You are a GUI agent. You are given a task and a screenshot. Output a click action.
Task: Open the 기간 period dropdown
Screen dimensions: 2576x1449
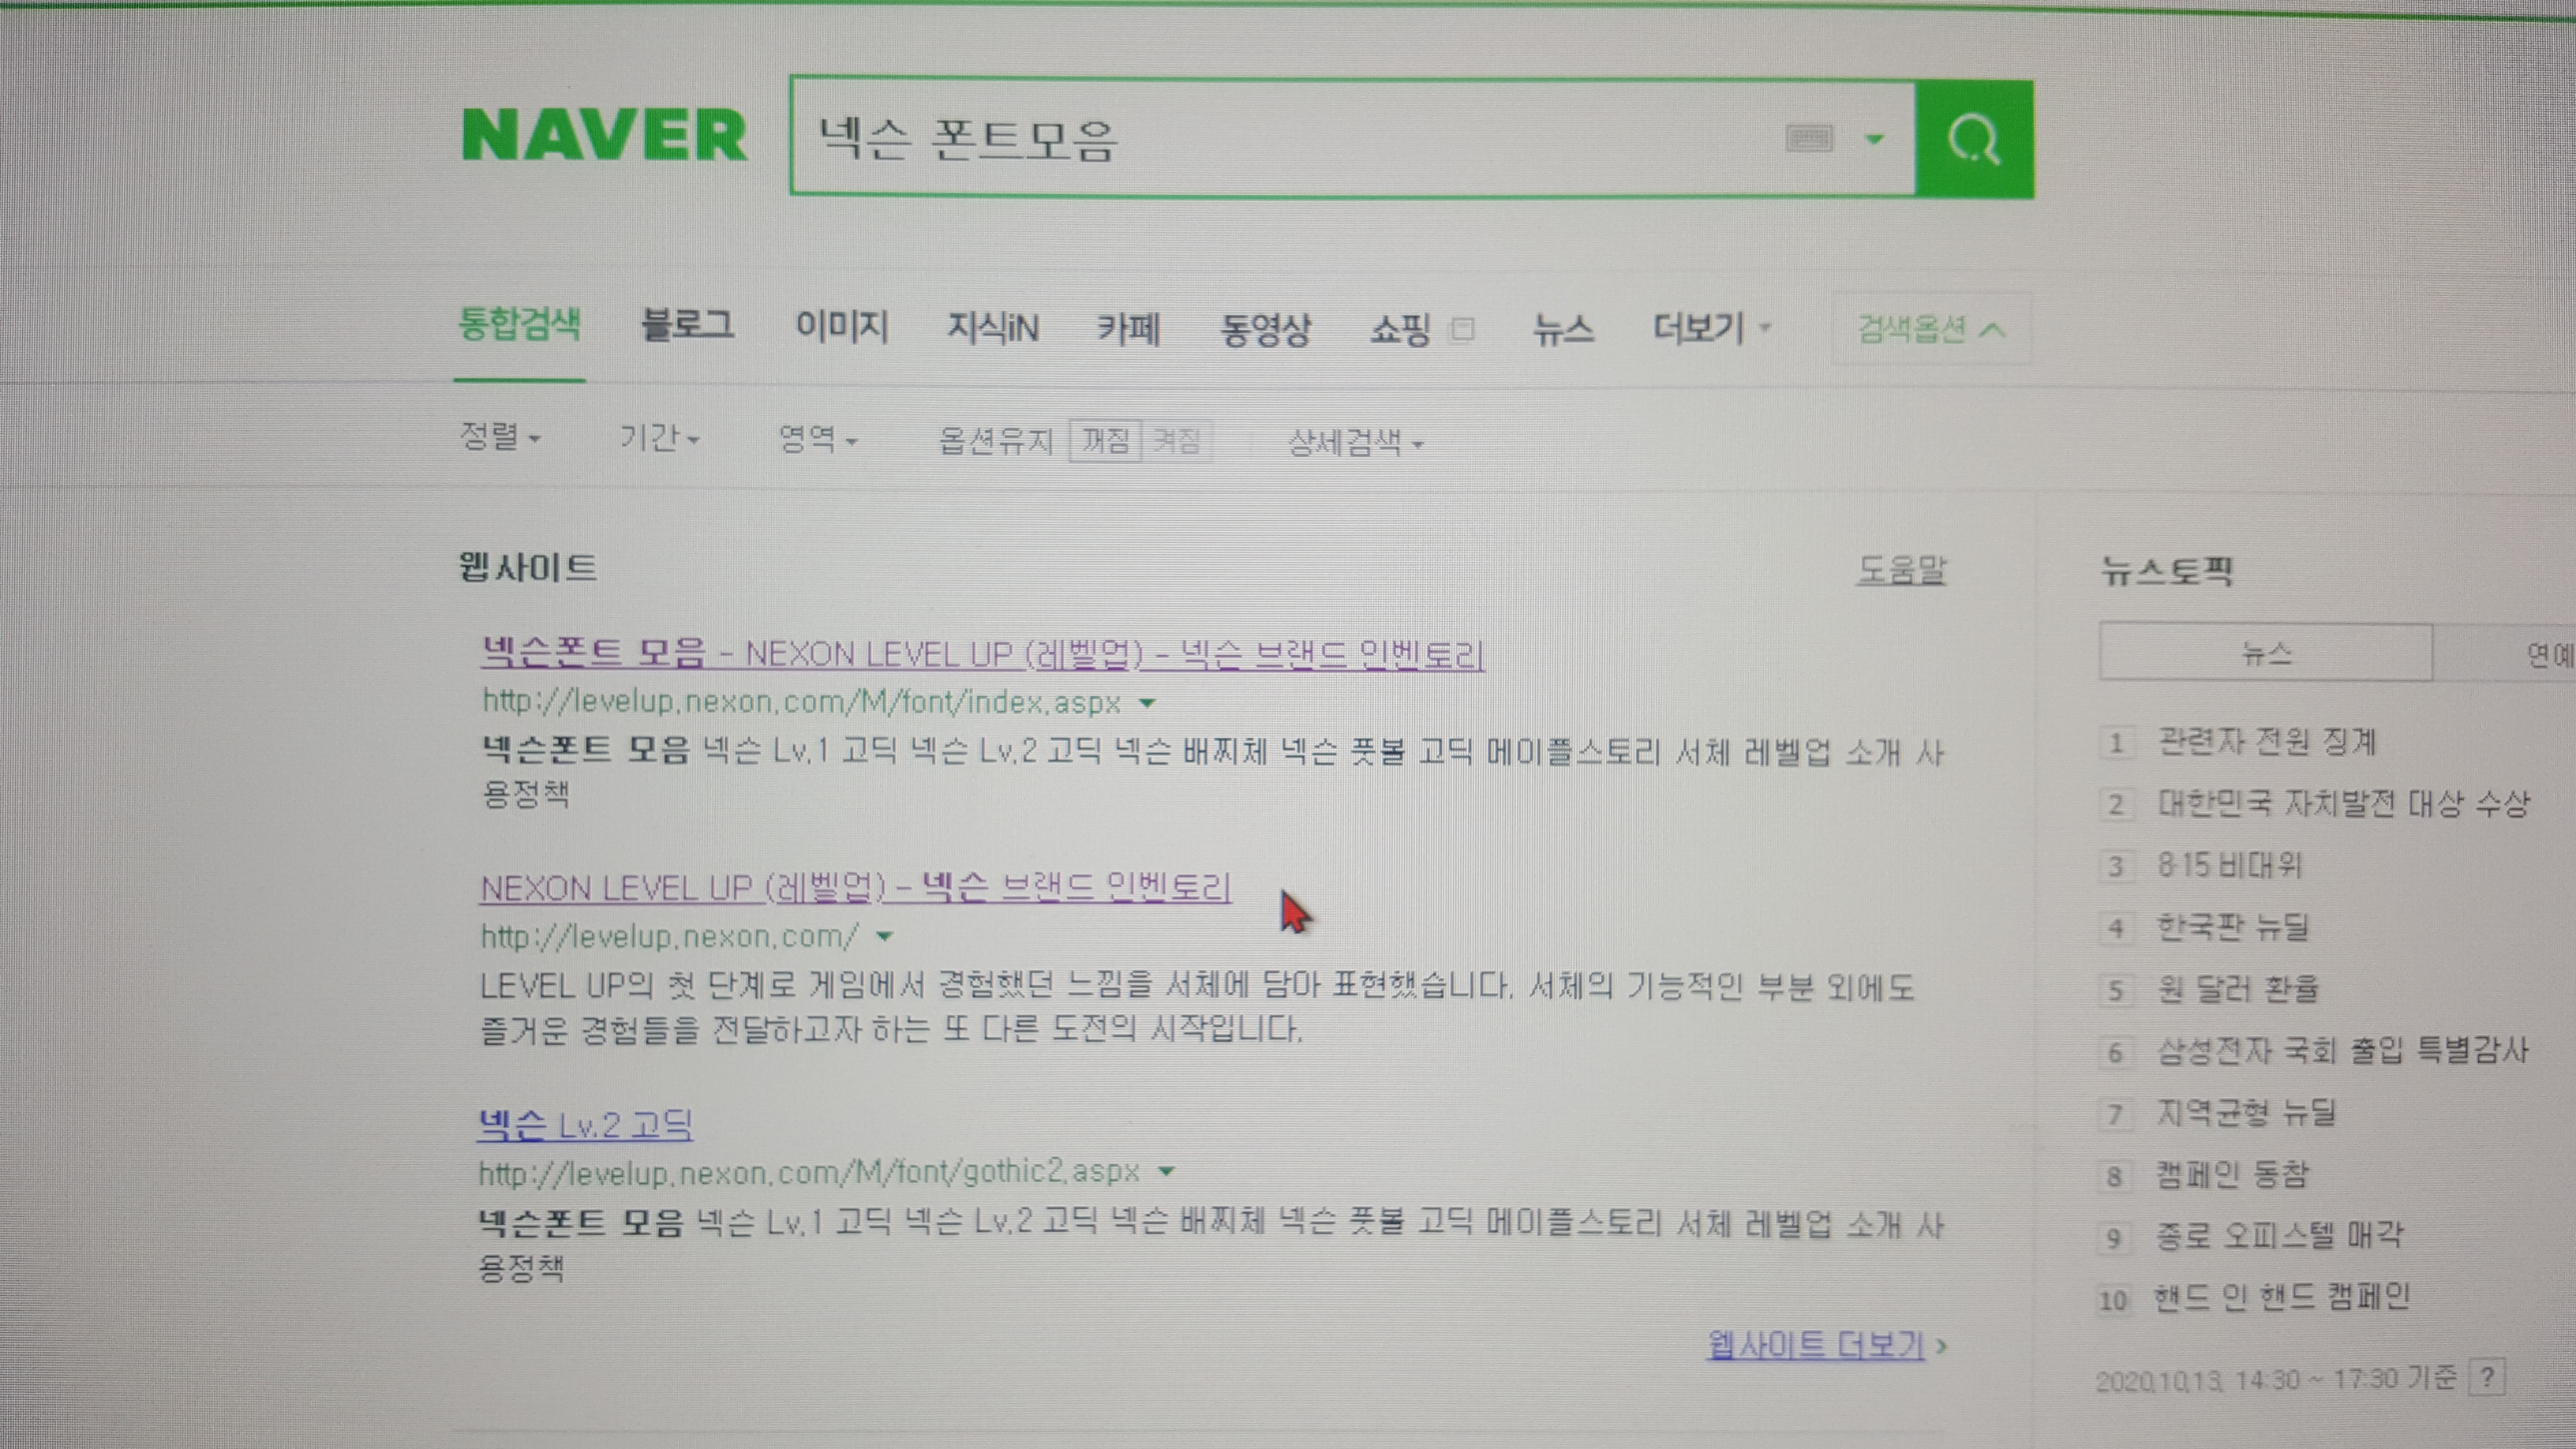(x=660, y=438)
